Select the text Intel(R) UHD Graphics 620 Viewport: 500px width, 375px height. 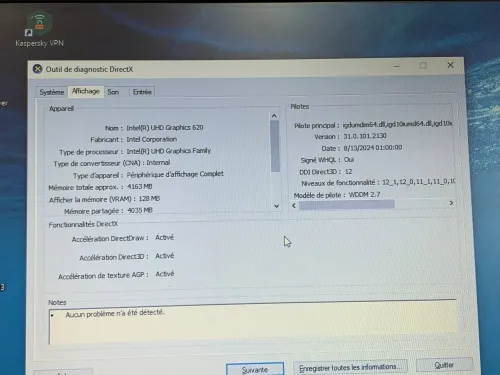165,127
